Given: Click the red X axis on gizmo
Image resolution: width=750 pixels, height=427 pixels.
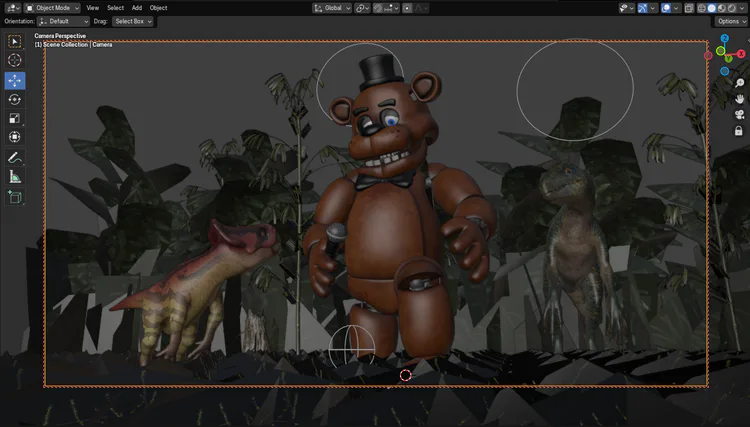Looking at the screenshot, I should (x=741, y=54).
